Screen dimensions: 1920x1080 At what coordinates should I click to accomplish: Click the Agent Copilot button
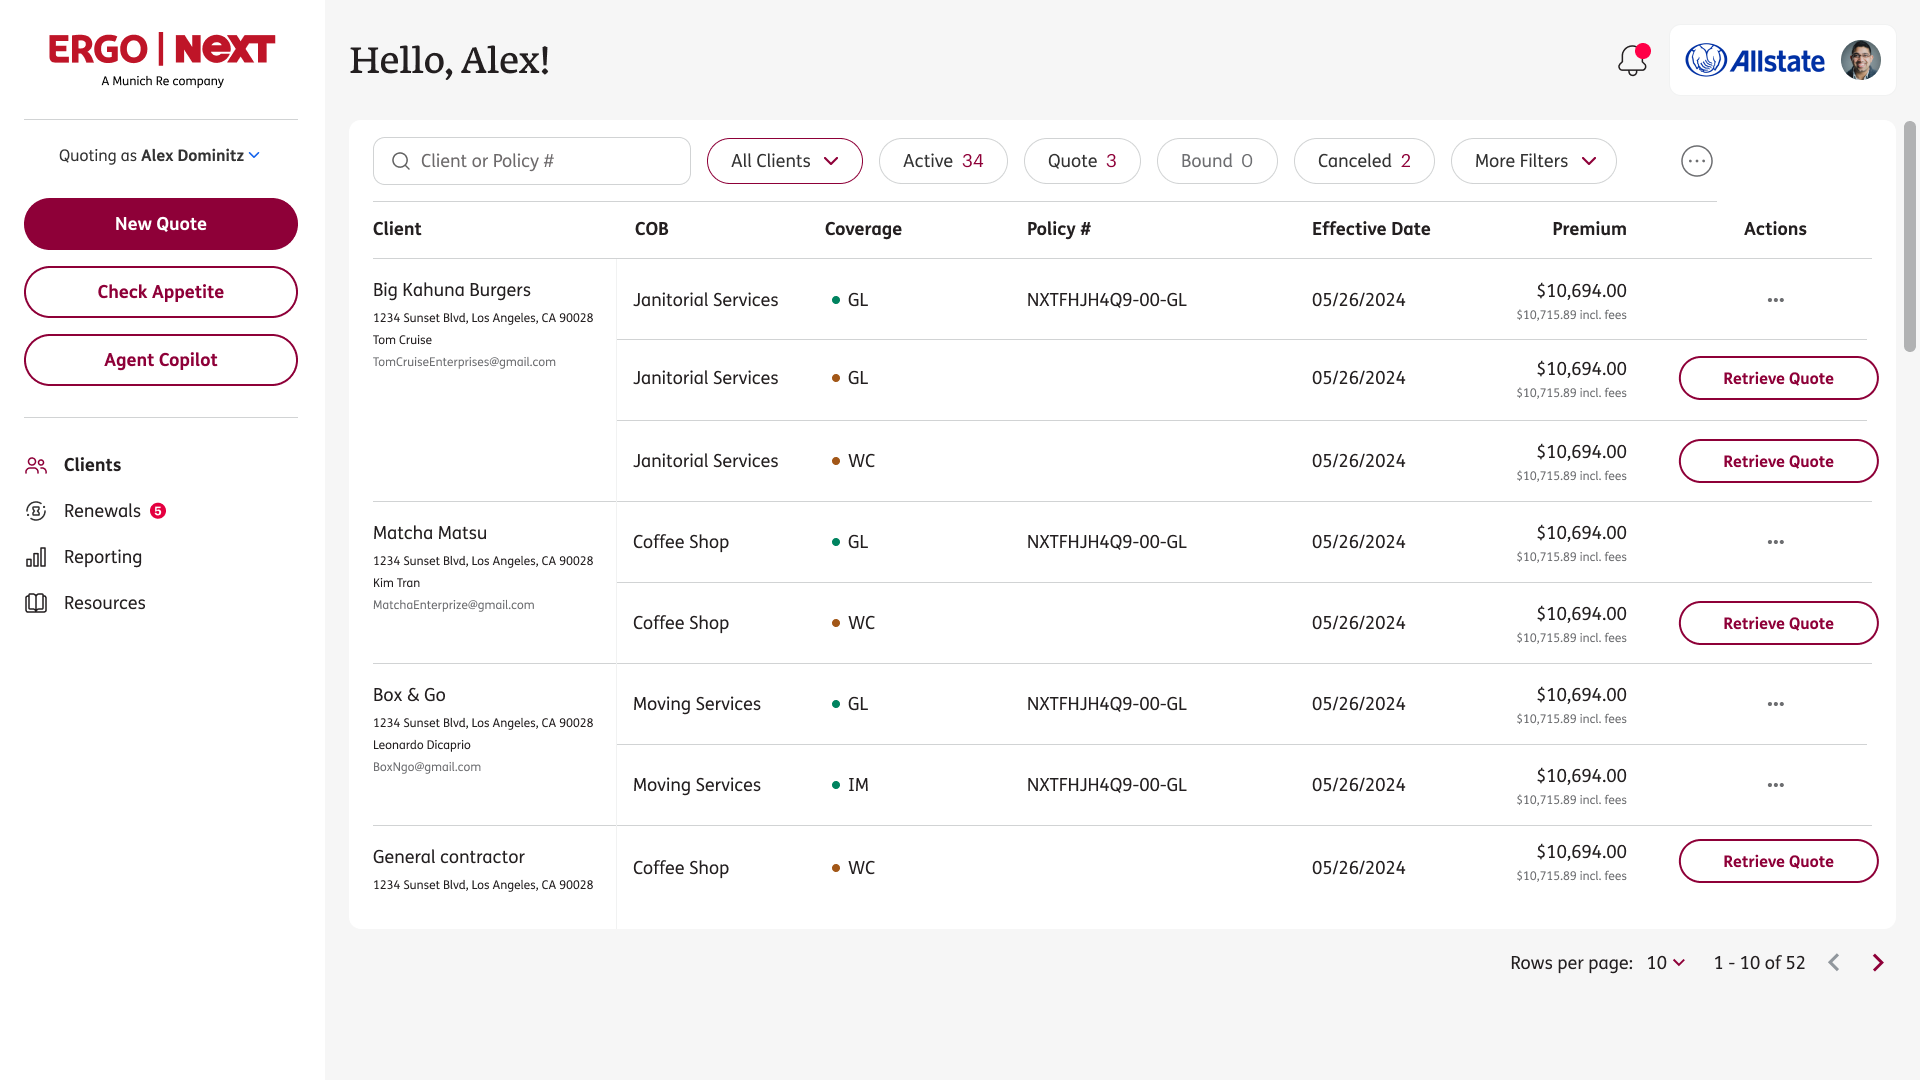pyautogui.click(x=161, y=360)
